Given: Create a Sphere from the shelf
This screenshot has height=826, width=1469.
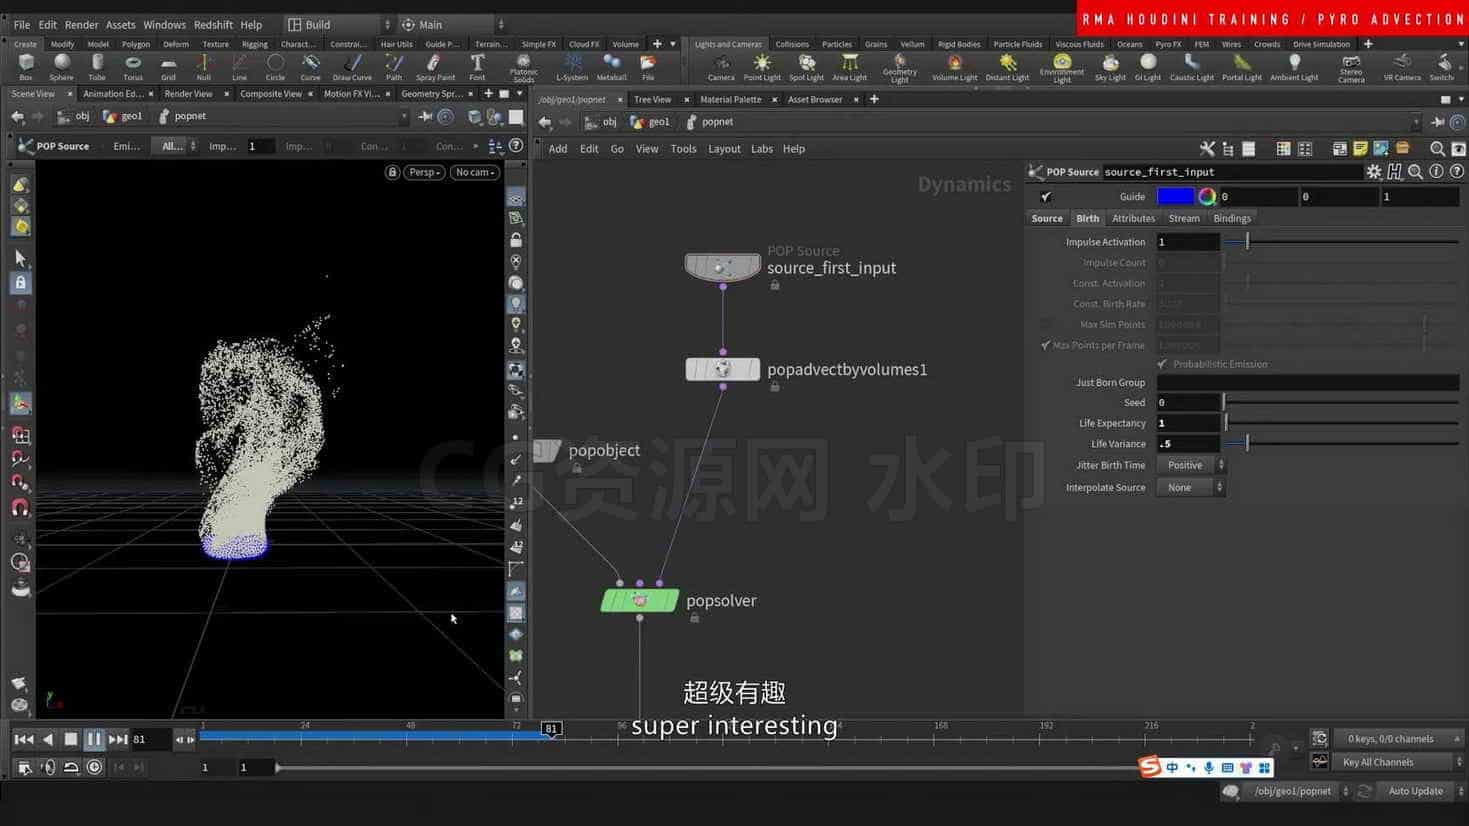Looking at the screenshot, I should coord(61,67).
